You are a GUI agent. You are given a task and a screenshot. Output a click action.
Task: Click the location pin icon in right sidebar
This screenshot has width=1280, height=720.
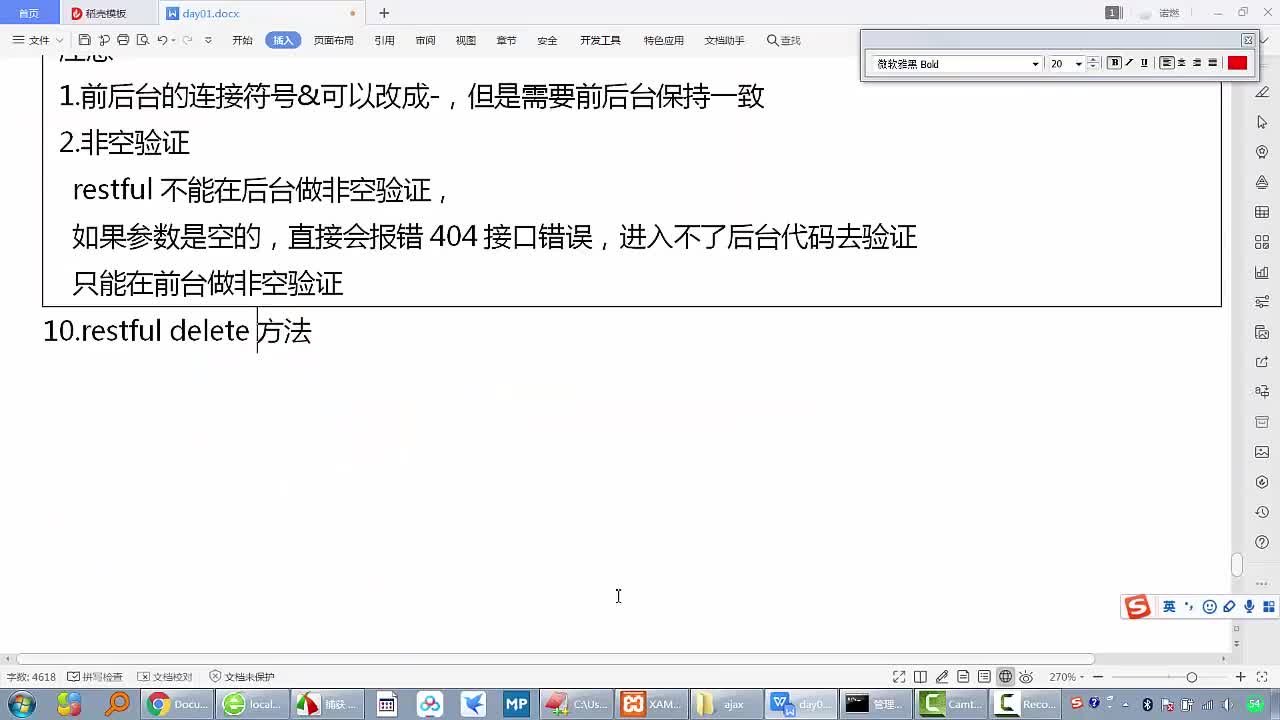1262,152
